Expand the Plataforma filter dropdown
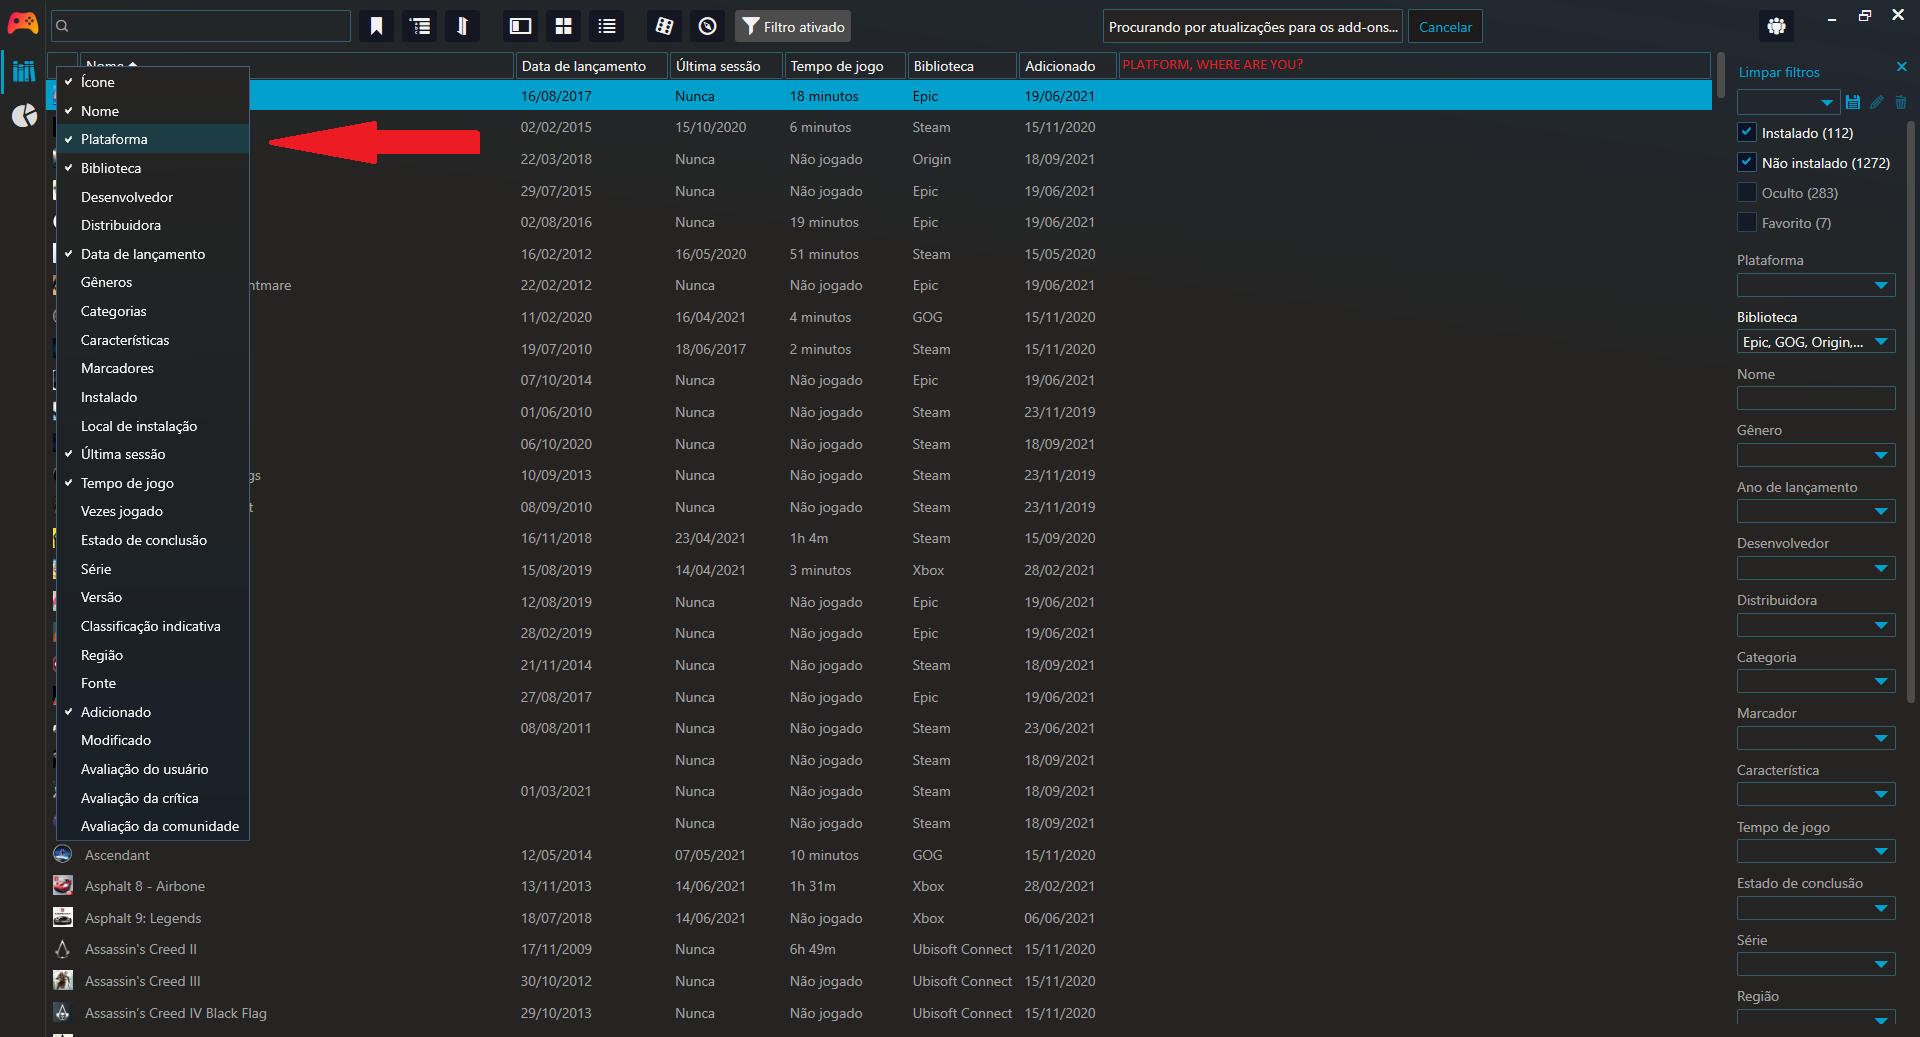 (1816, 285)
